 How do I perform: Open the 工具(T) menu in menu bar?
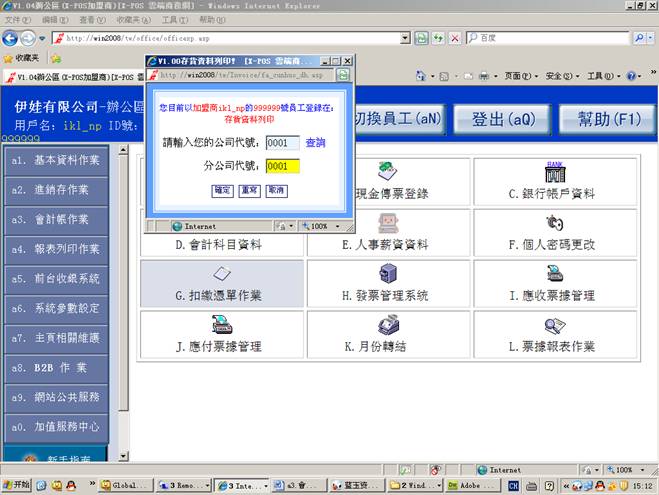tap(174, 19)
